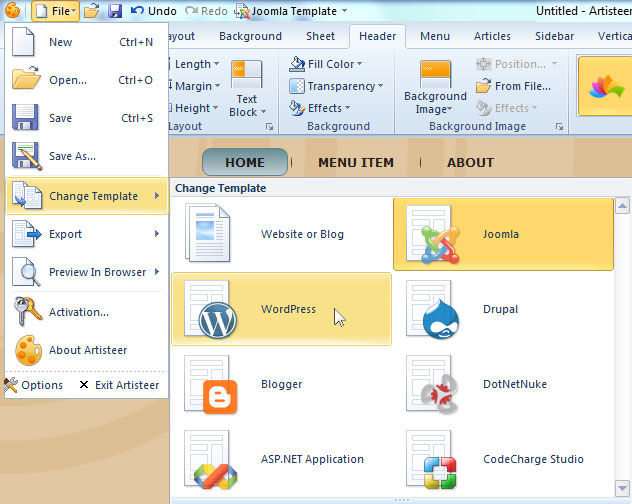Click the colorful flower header image thumbnail
The height and width of the screenshot is (504, 632).
click(605, 86)
